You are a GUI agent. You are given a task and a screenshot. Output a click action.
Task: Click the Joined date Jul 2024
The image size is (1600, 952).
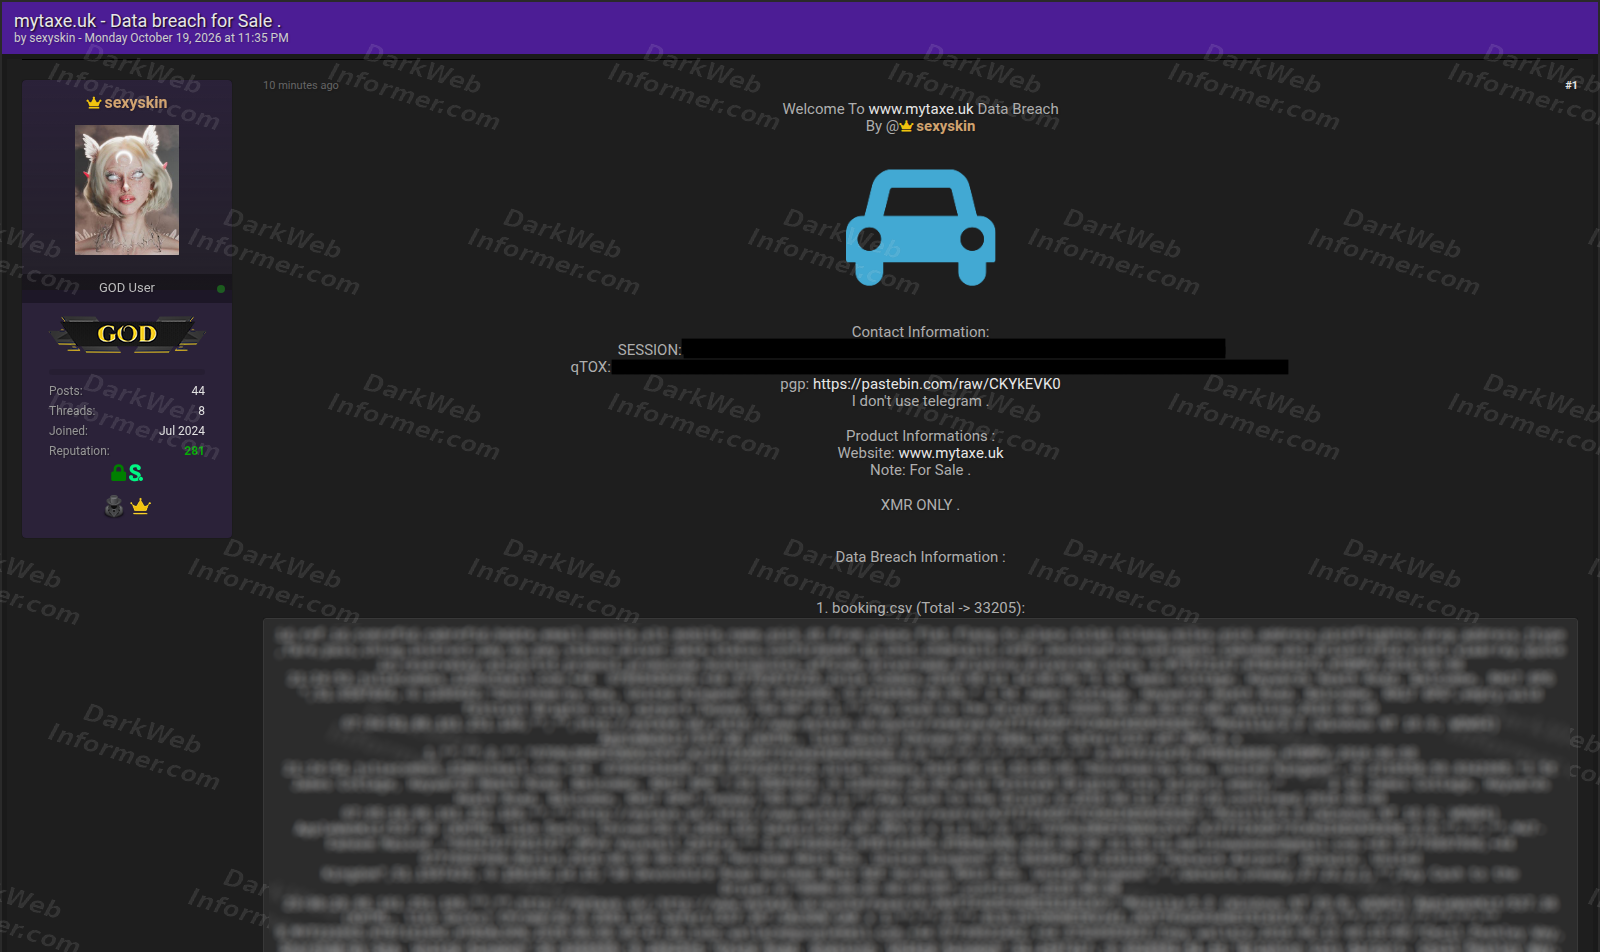182,431
